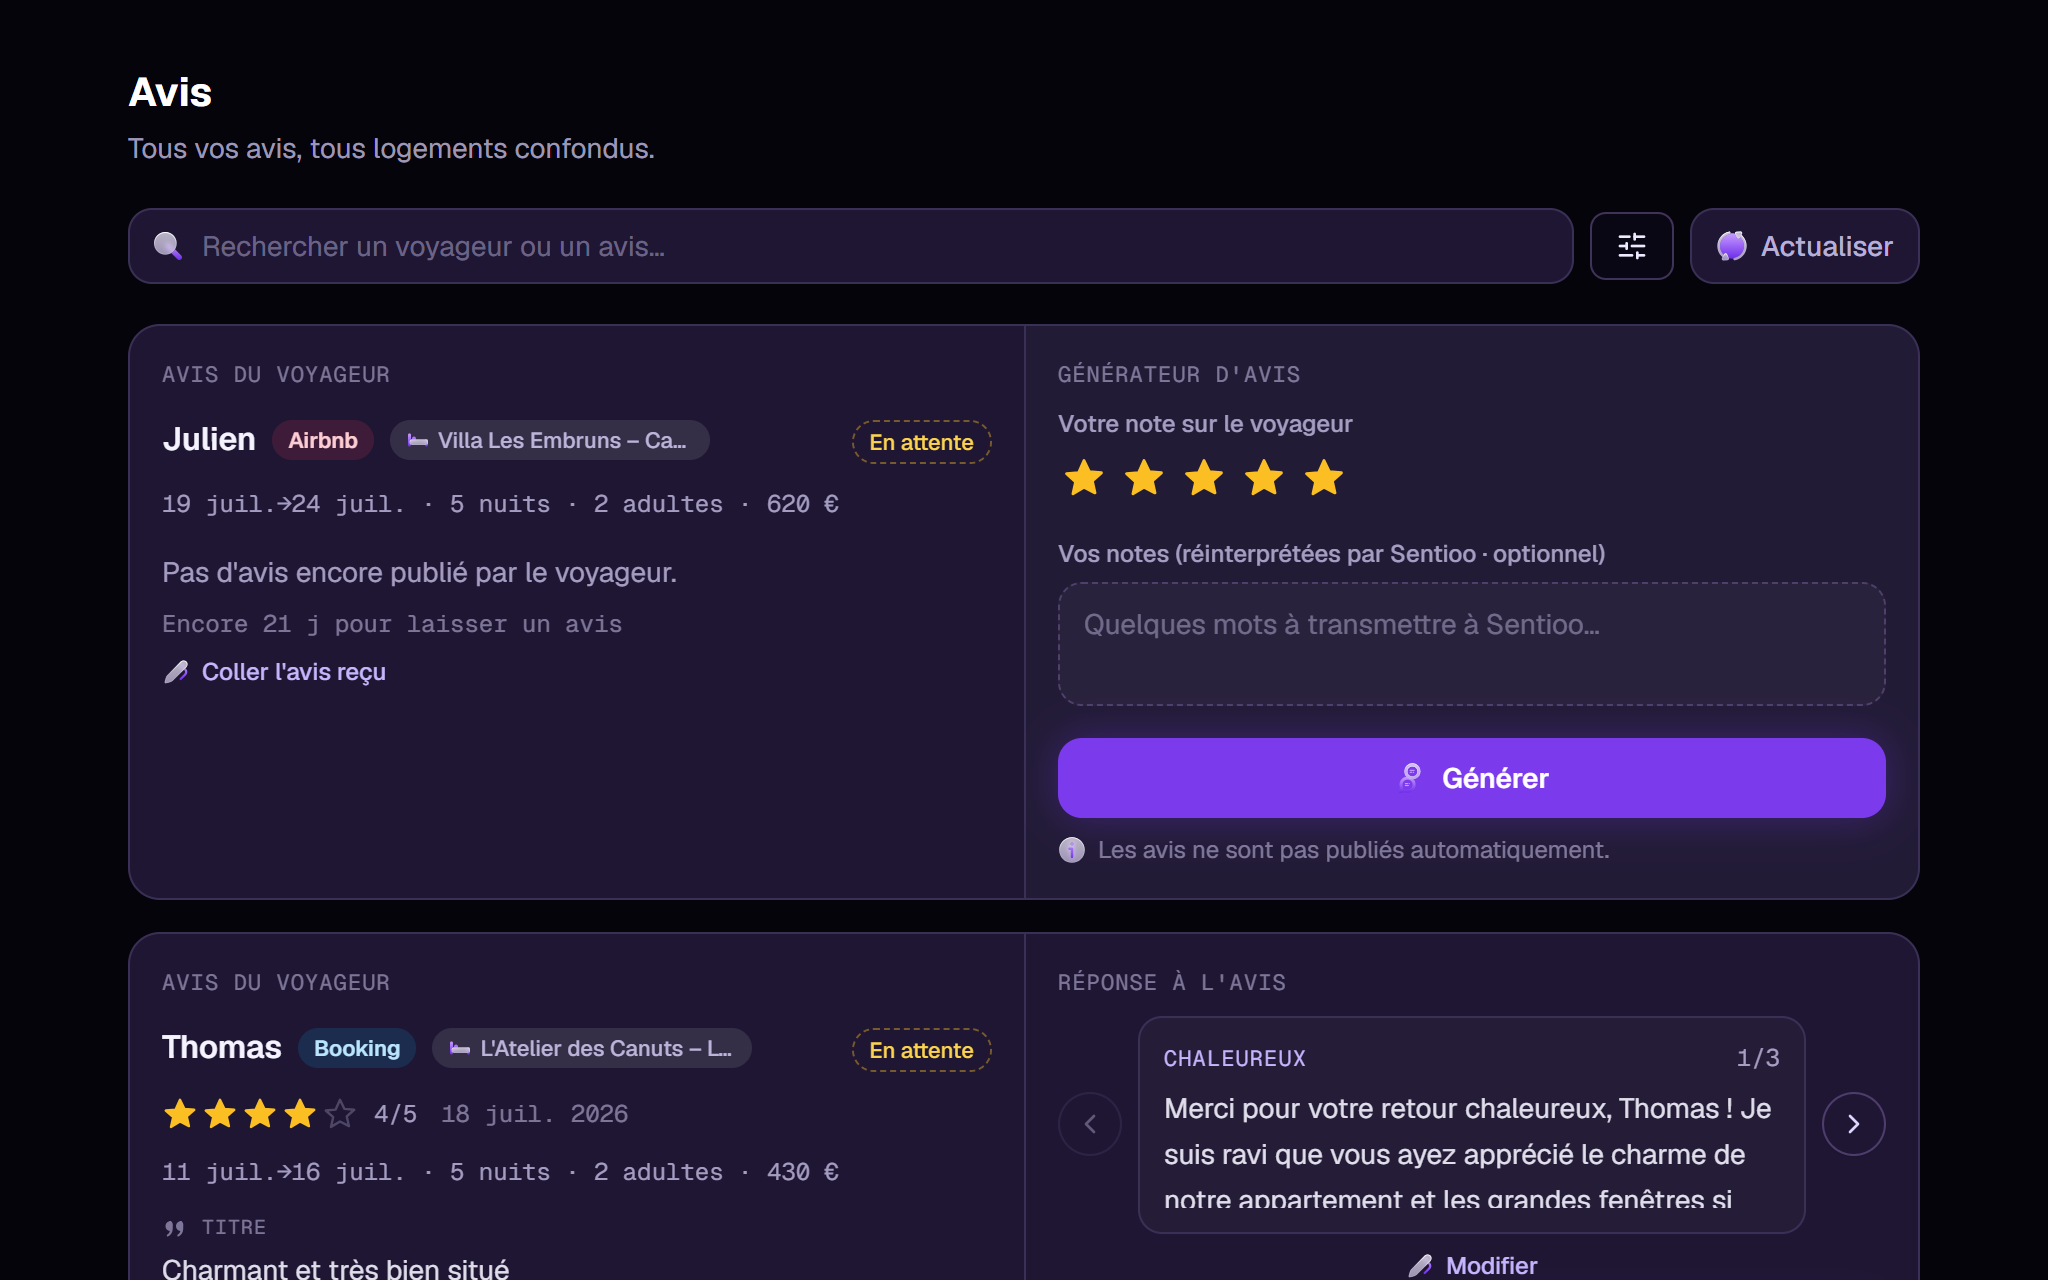Select the Booking platform badge on Thomas
The height and width of the screenshot is (1280, 2048).
click(x=357, y=1048)
